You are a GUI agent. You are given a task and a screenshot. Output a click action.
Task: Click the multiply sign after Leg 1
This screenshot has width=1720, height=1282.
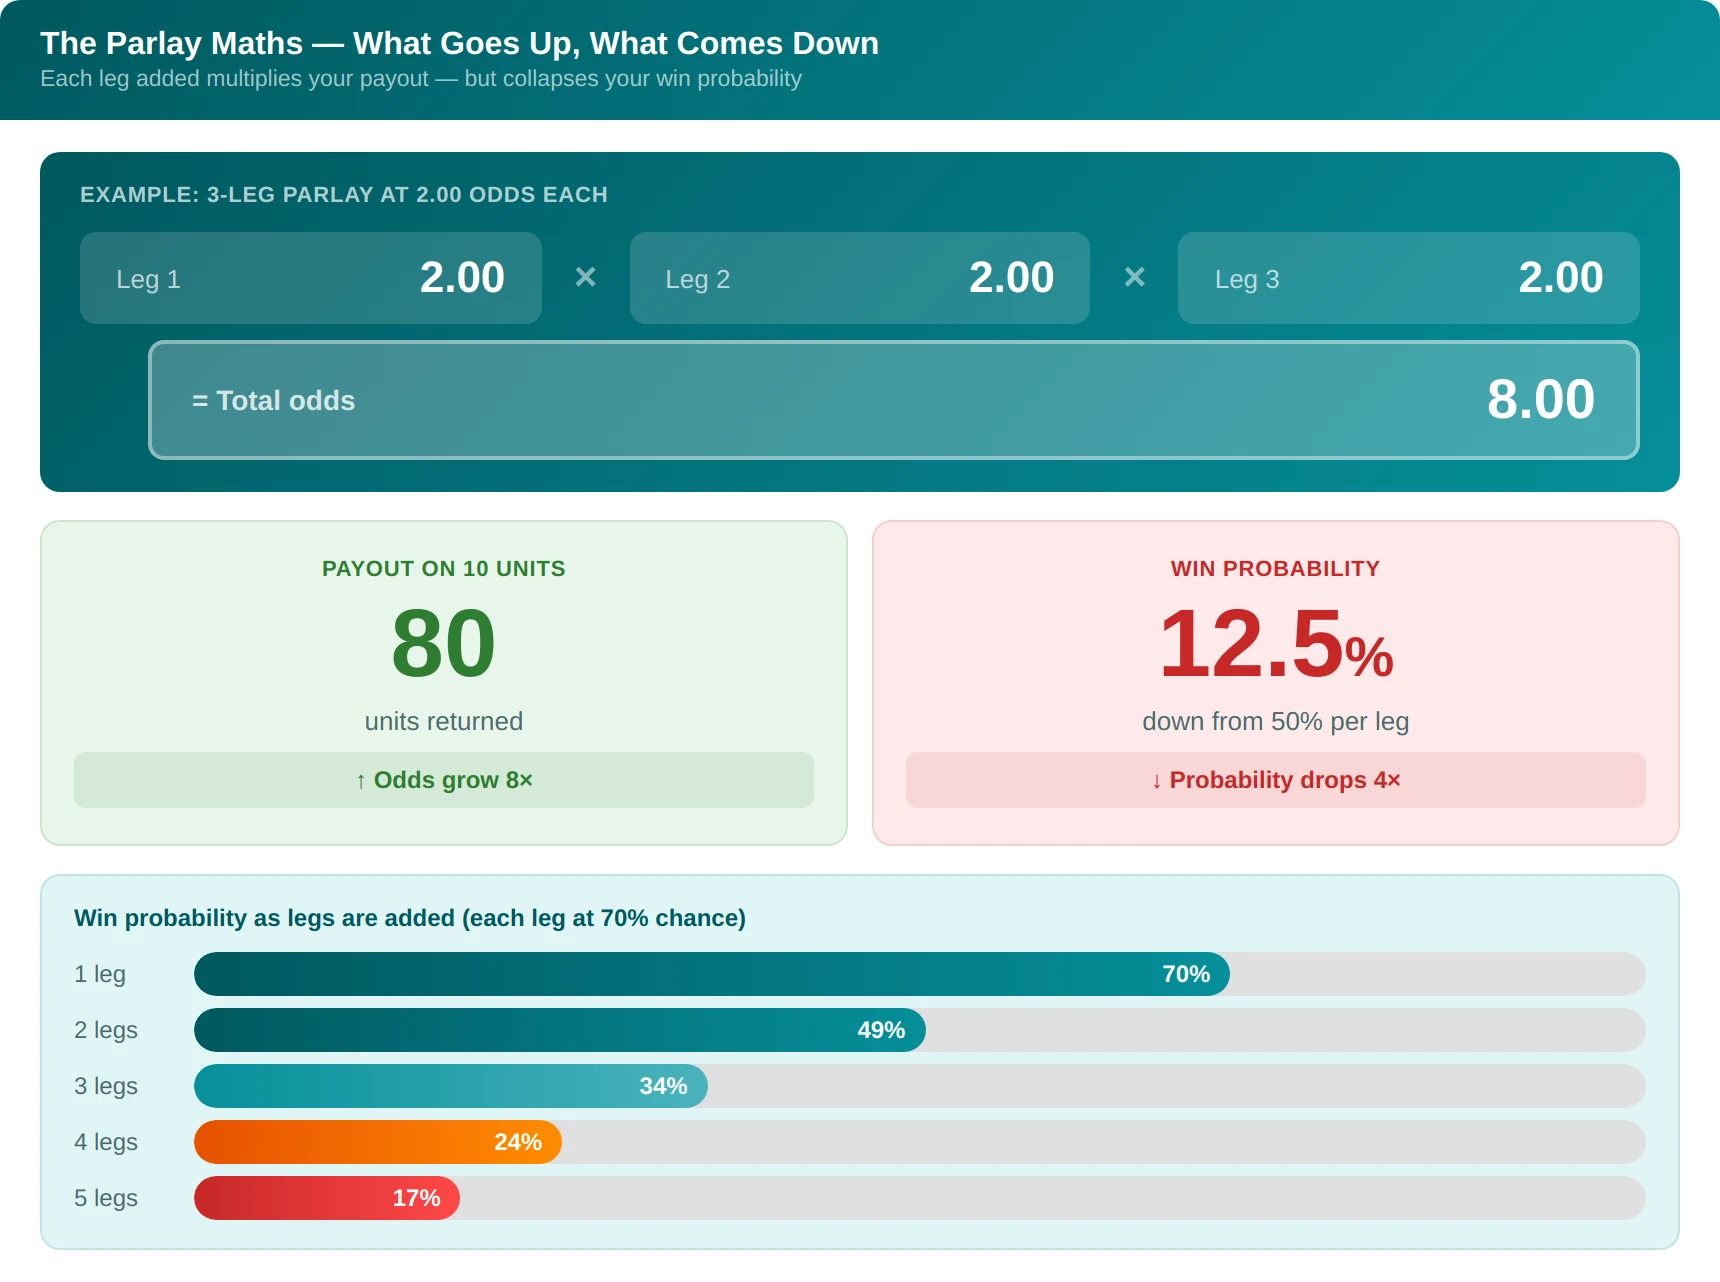[586, 277]
